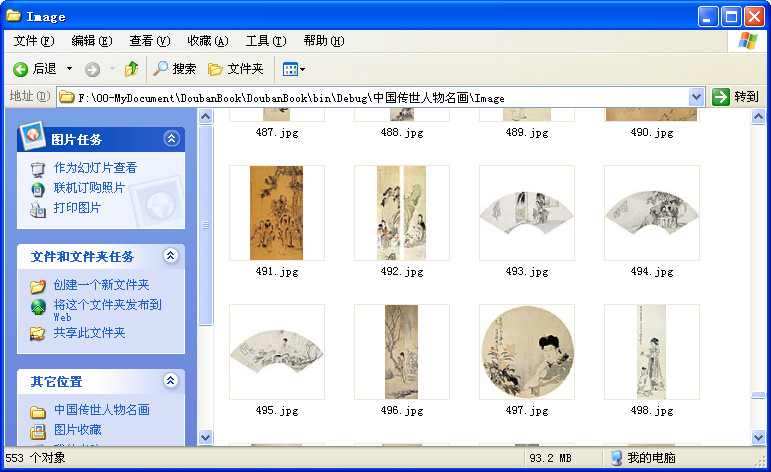This screenshot has height=472, width=771.
Task: Click 共享此文件夹 link
Action: 89,333
